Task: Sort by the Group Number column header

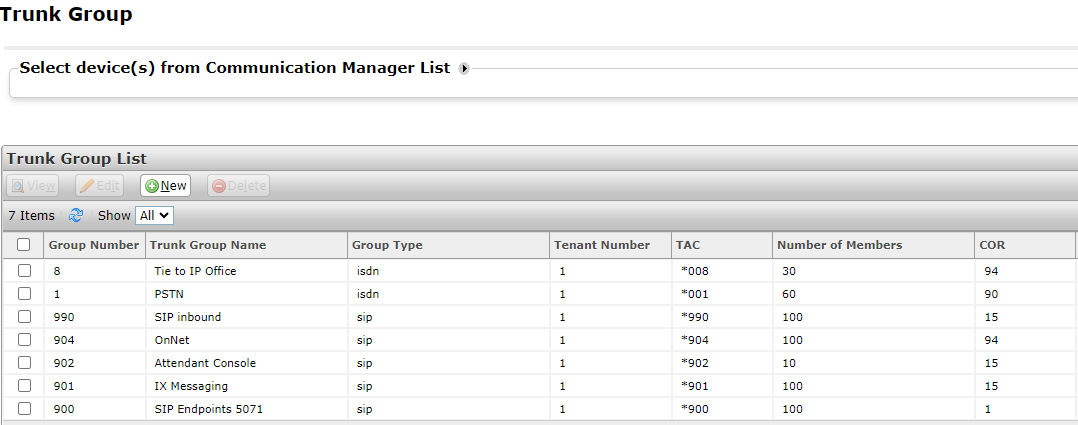Action: click(93, 245)
